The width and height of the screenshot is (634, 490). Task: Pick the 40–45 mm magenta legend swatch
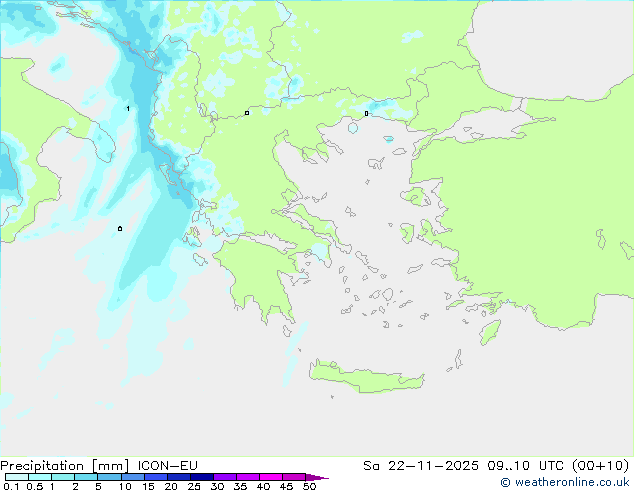(x=271, y=477)
